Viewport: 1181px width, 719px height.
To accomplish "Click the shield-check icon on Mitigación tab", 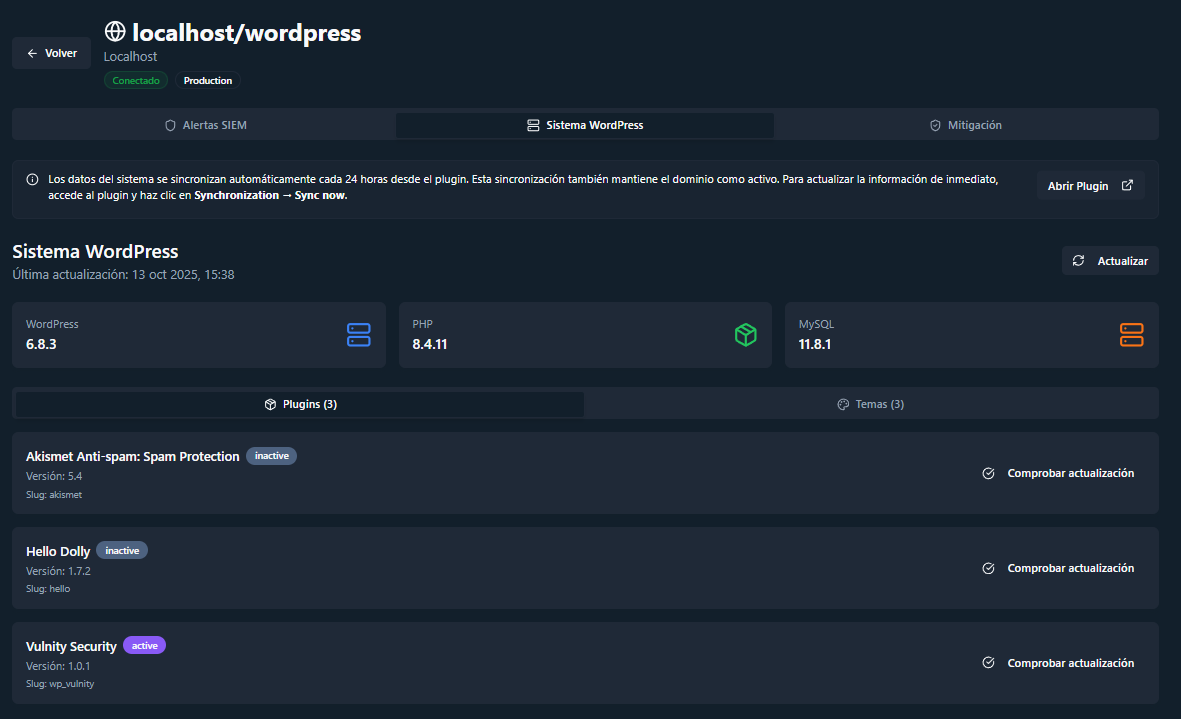I will pos(935,126).
